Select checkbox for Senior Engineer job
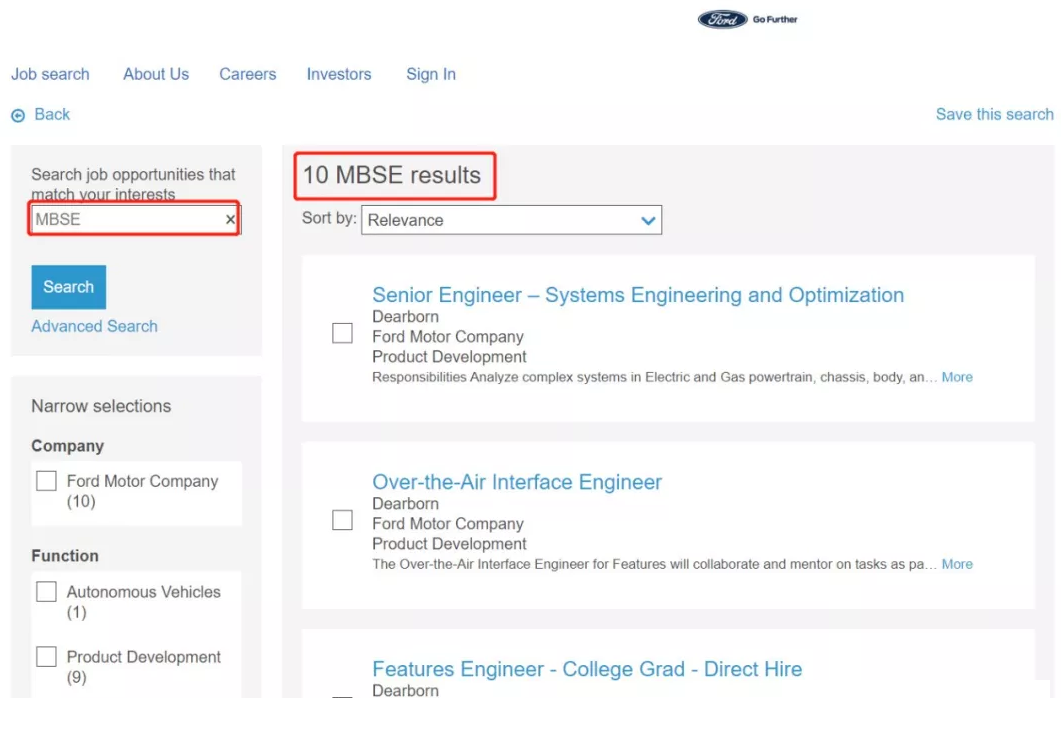1062x735 pixels. (343, 333)
